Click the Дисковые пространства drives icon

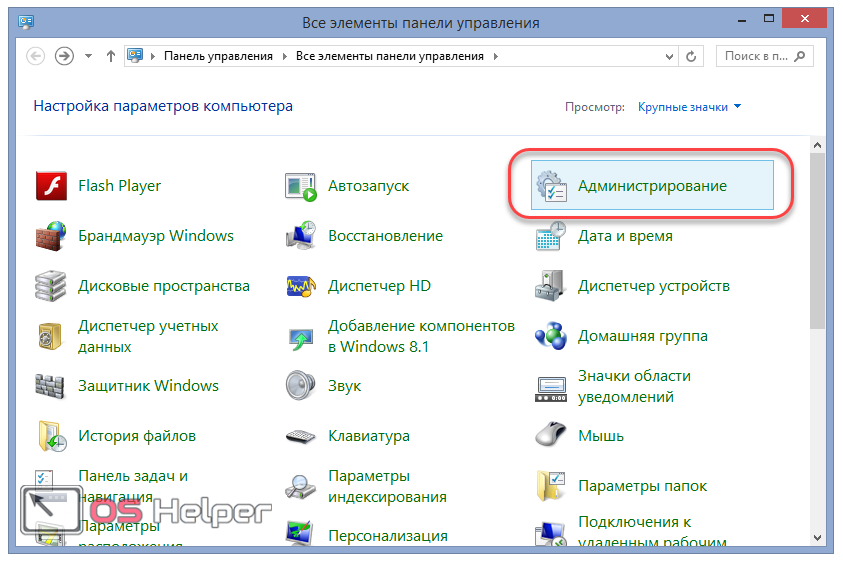[x=51, y=287]
